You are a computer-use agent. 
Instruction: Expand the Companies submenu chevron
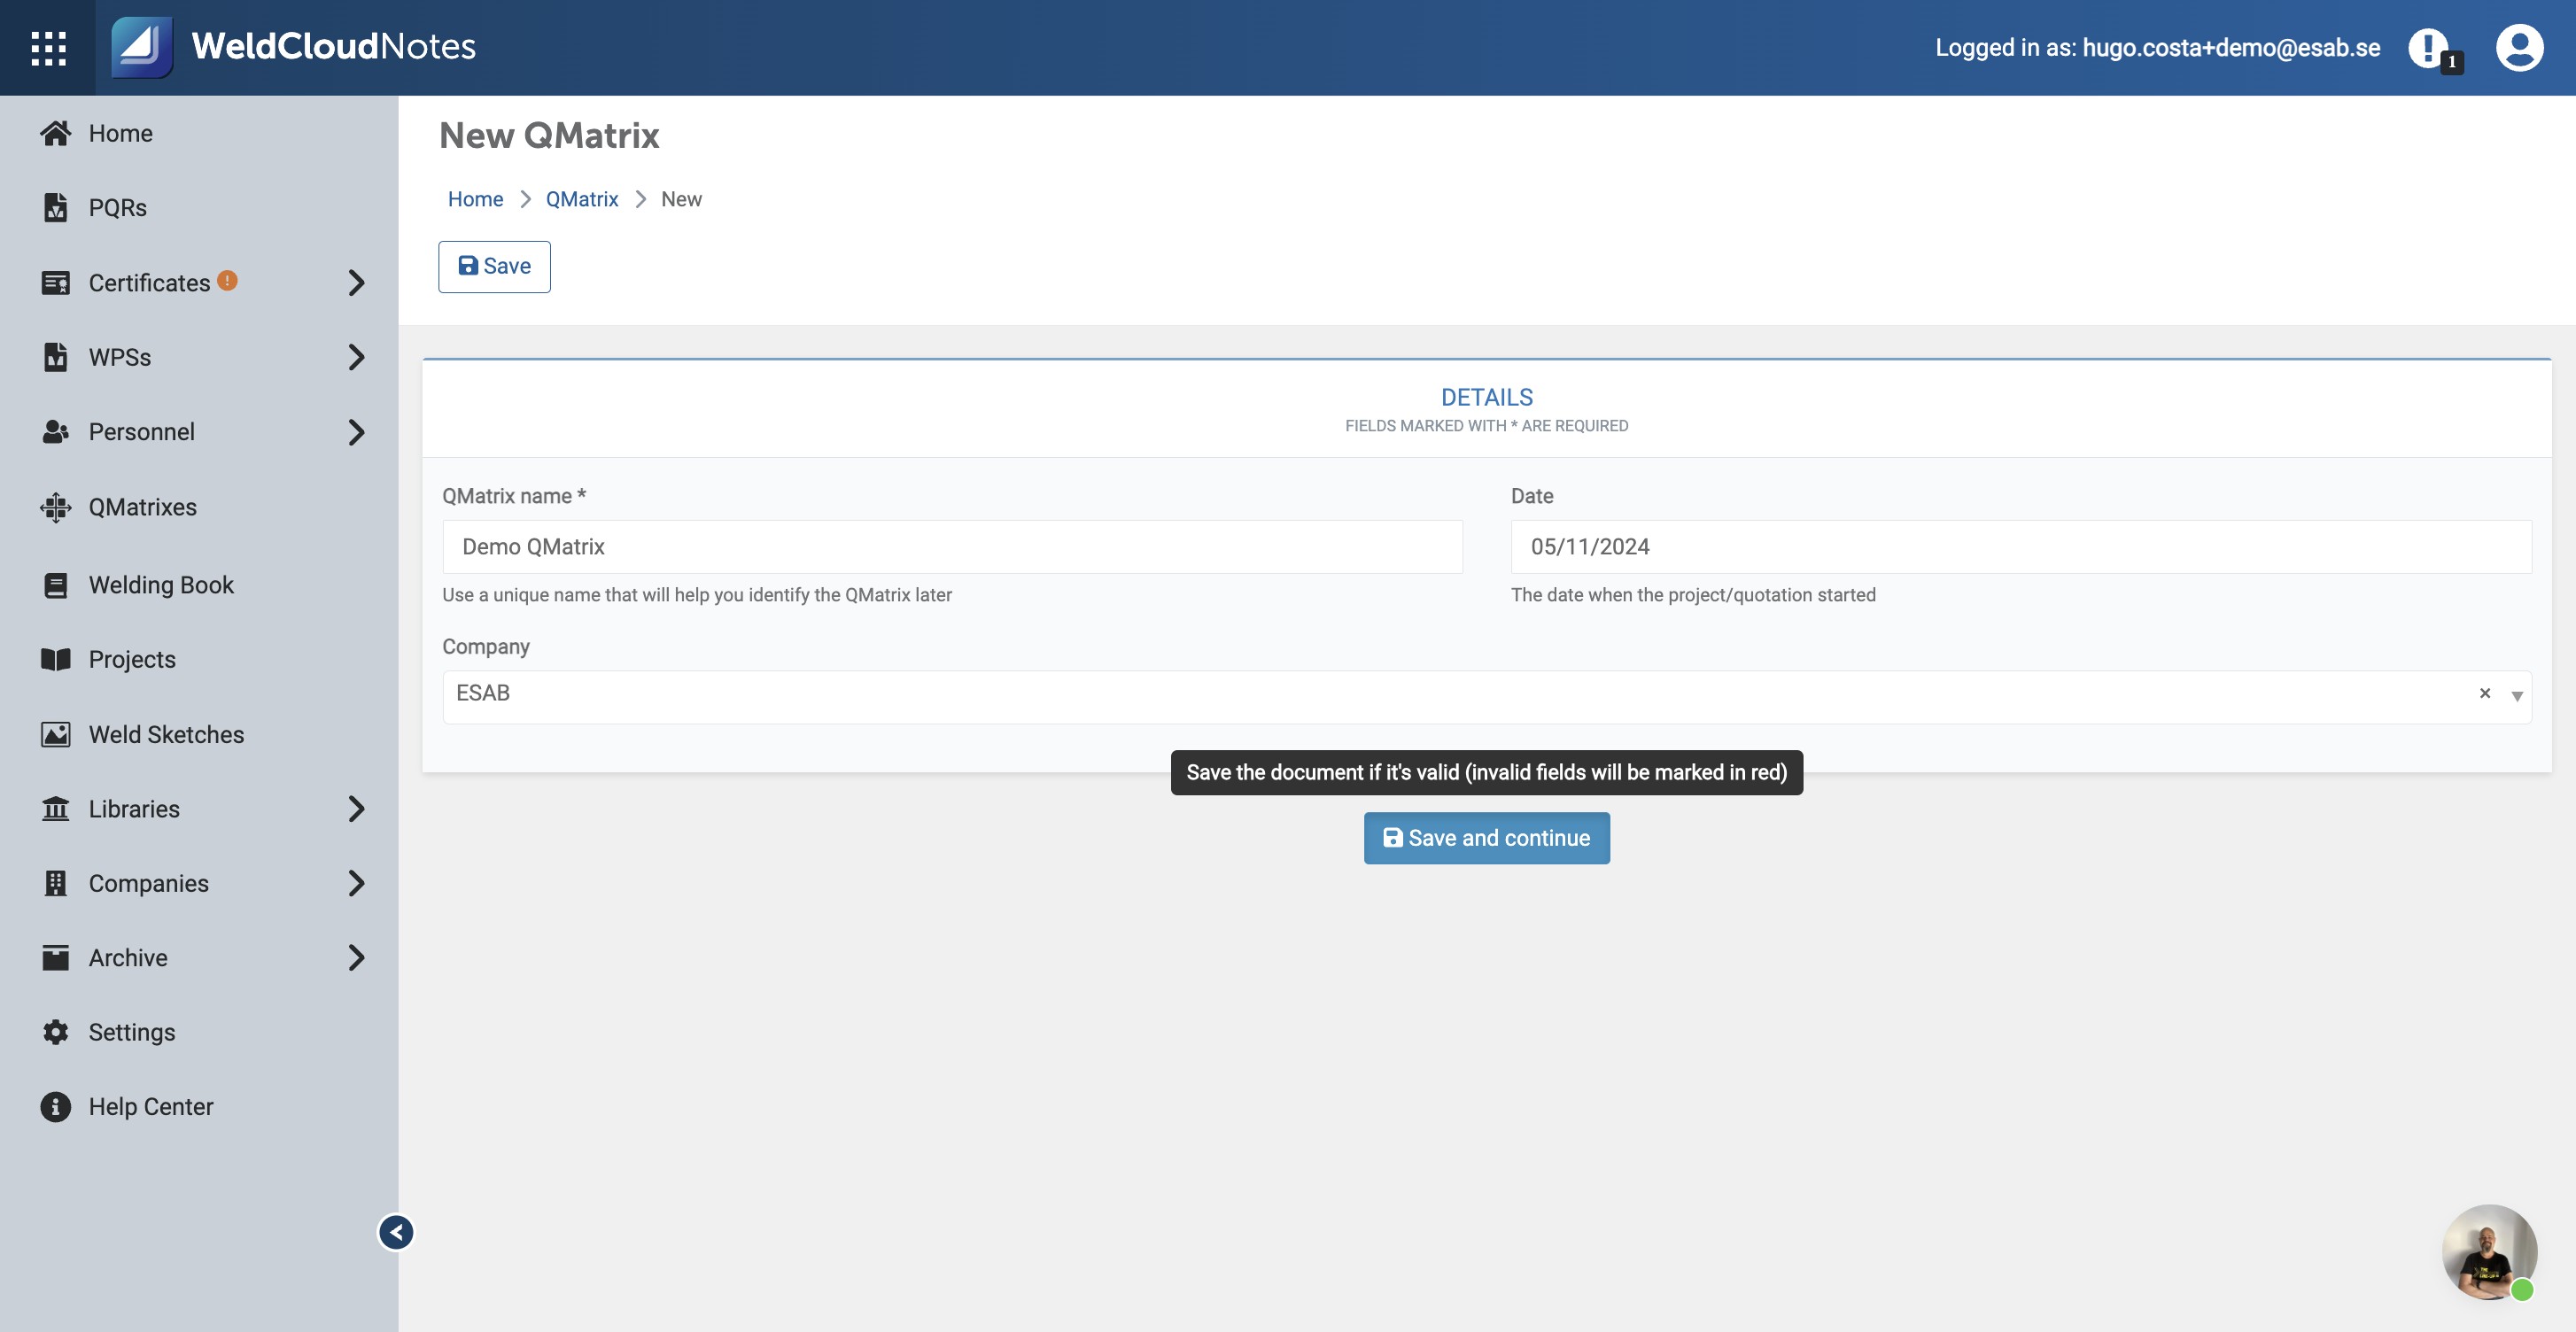click(357, 883)
